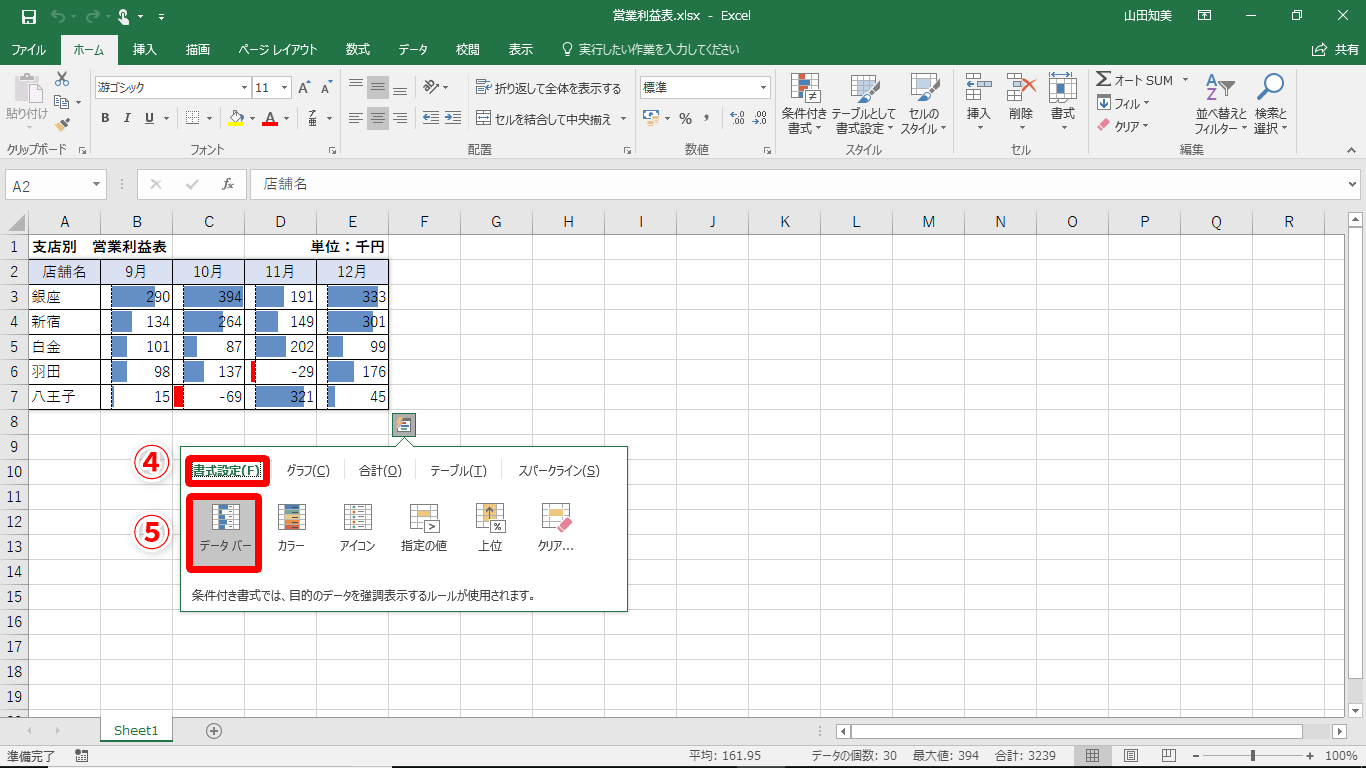Switch to the Insert ribbon tab
Viewport: 1366px width, 768px height.
tap(145, 49)
